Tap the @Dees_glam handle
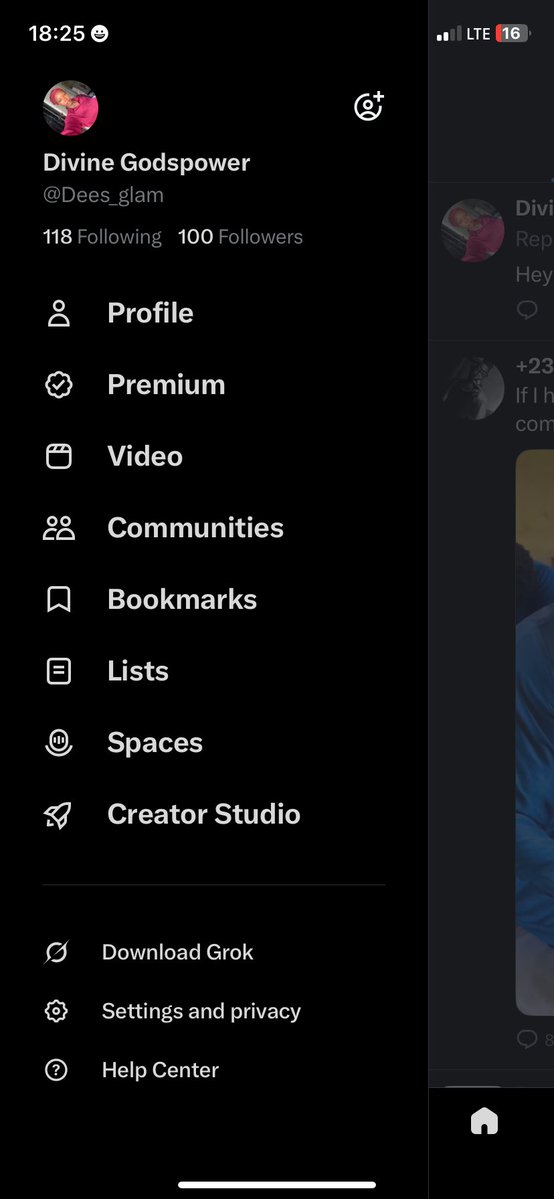554x1199 pixels. point(103,195)
